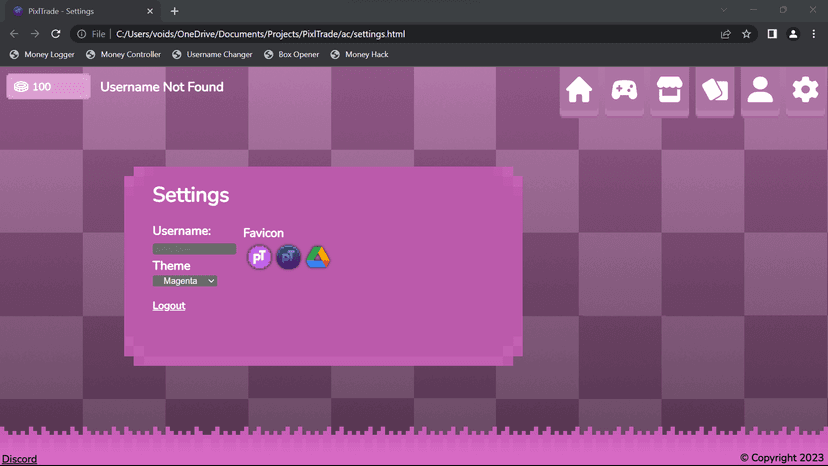Viewport: 828px width, 466px height.
Task: Click the coin balance 100 badge
Action: click(49, 87)
